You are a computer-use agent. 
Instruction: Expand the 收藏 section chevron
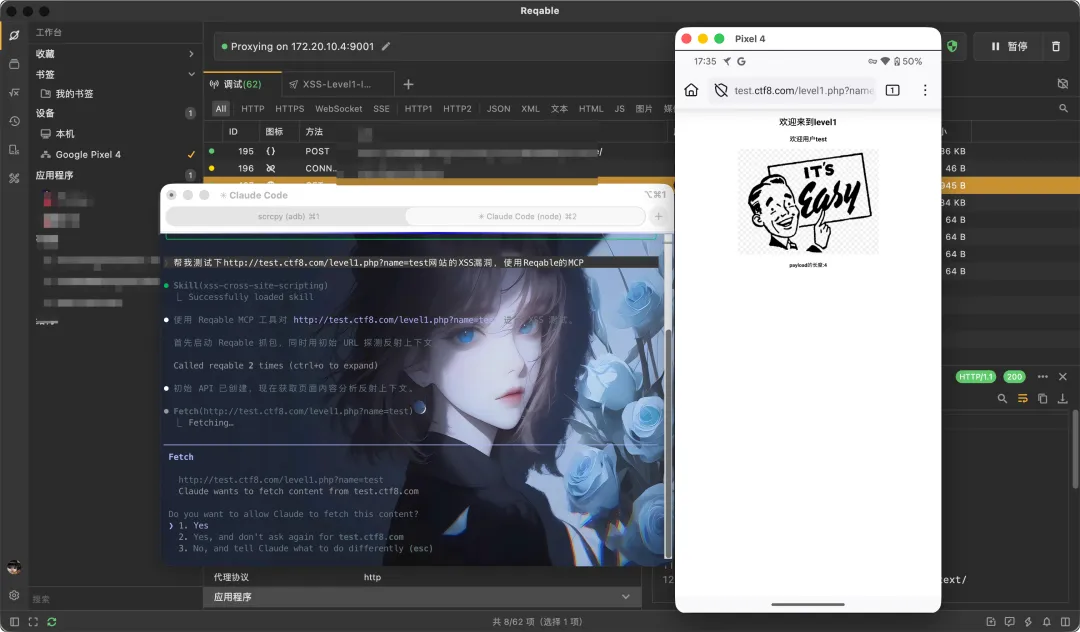[x=191, y=54]
